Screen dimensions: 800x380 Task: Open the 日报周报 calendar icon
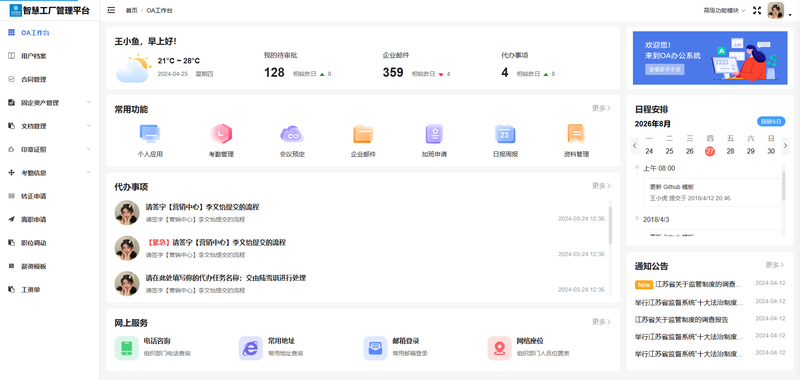(x=505, y=134)
